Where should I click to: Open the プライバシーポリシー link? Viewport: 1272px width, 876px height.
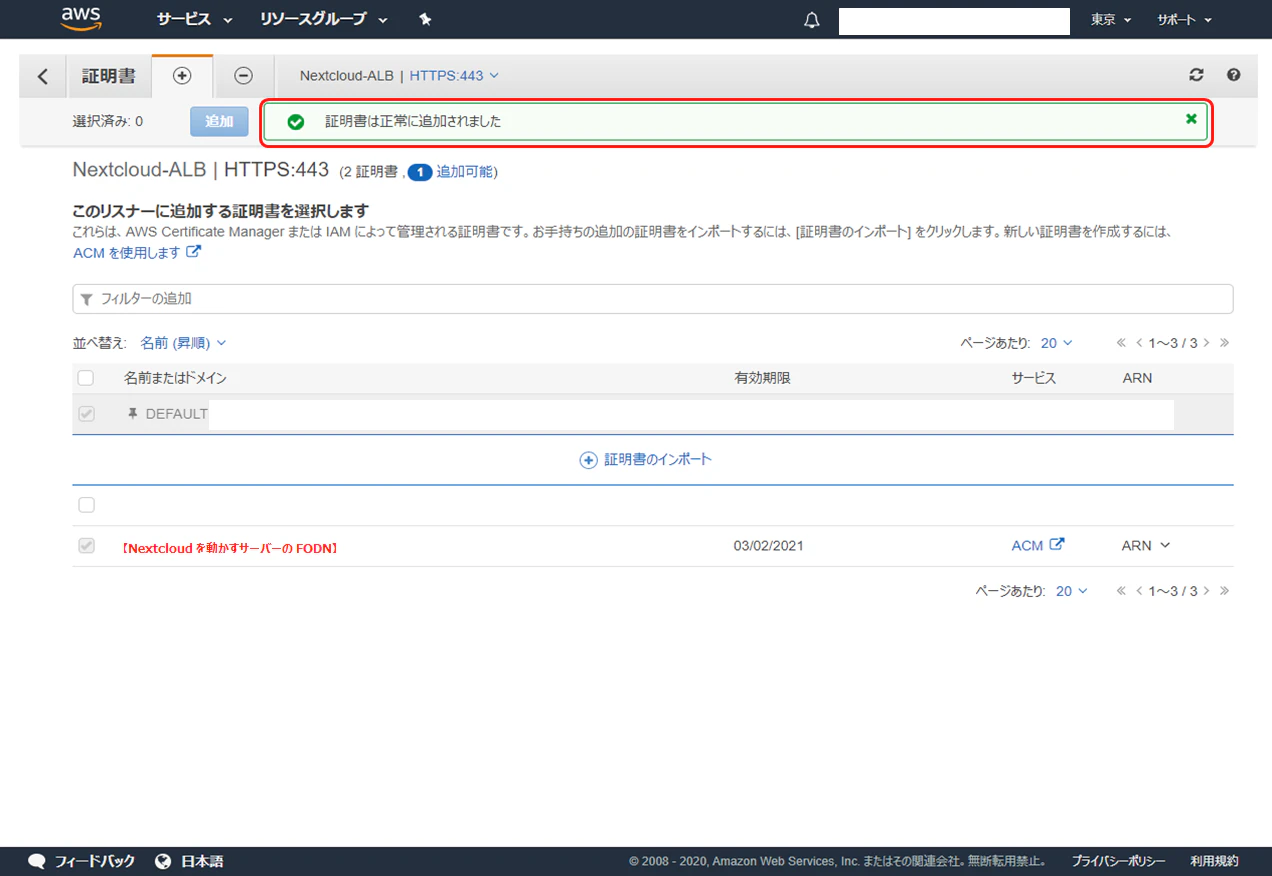pos(1119,861)
